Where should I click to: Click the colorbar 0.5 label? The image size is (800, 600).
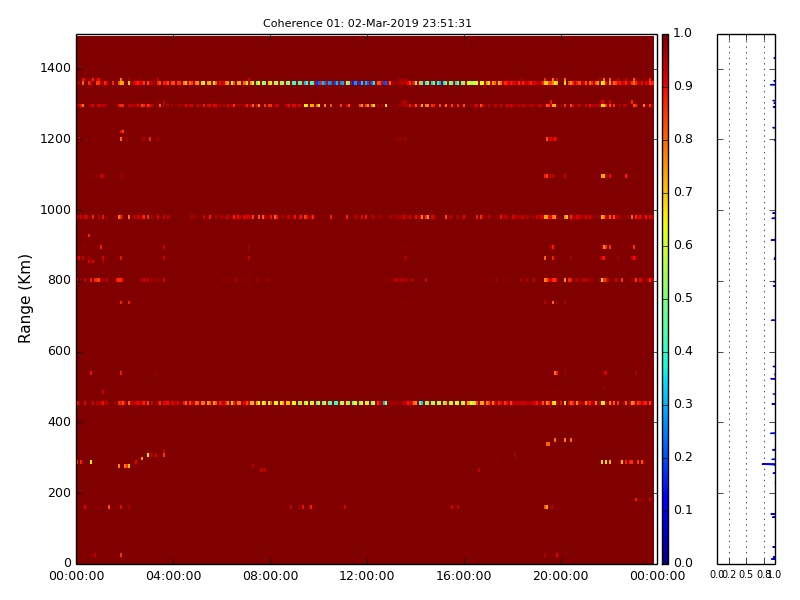tap(683, 298)
